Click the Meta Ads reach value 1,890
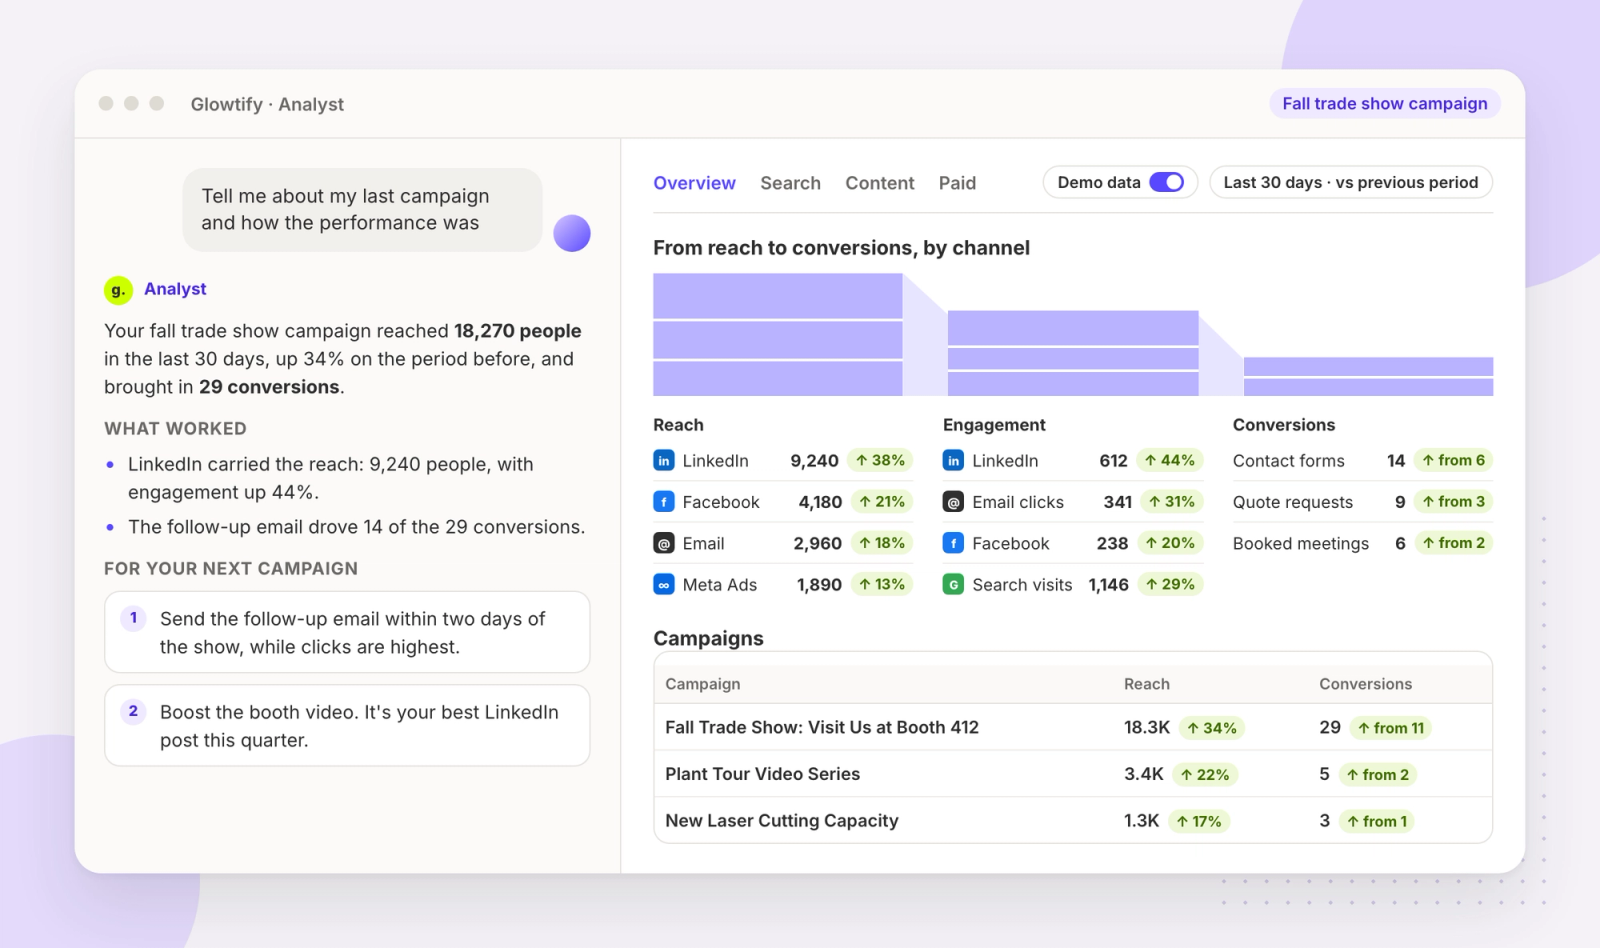Screen dimensions: 1600x948 (819, 585)
